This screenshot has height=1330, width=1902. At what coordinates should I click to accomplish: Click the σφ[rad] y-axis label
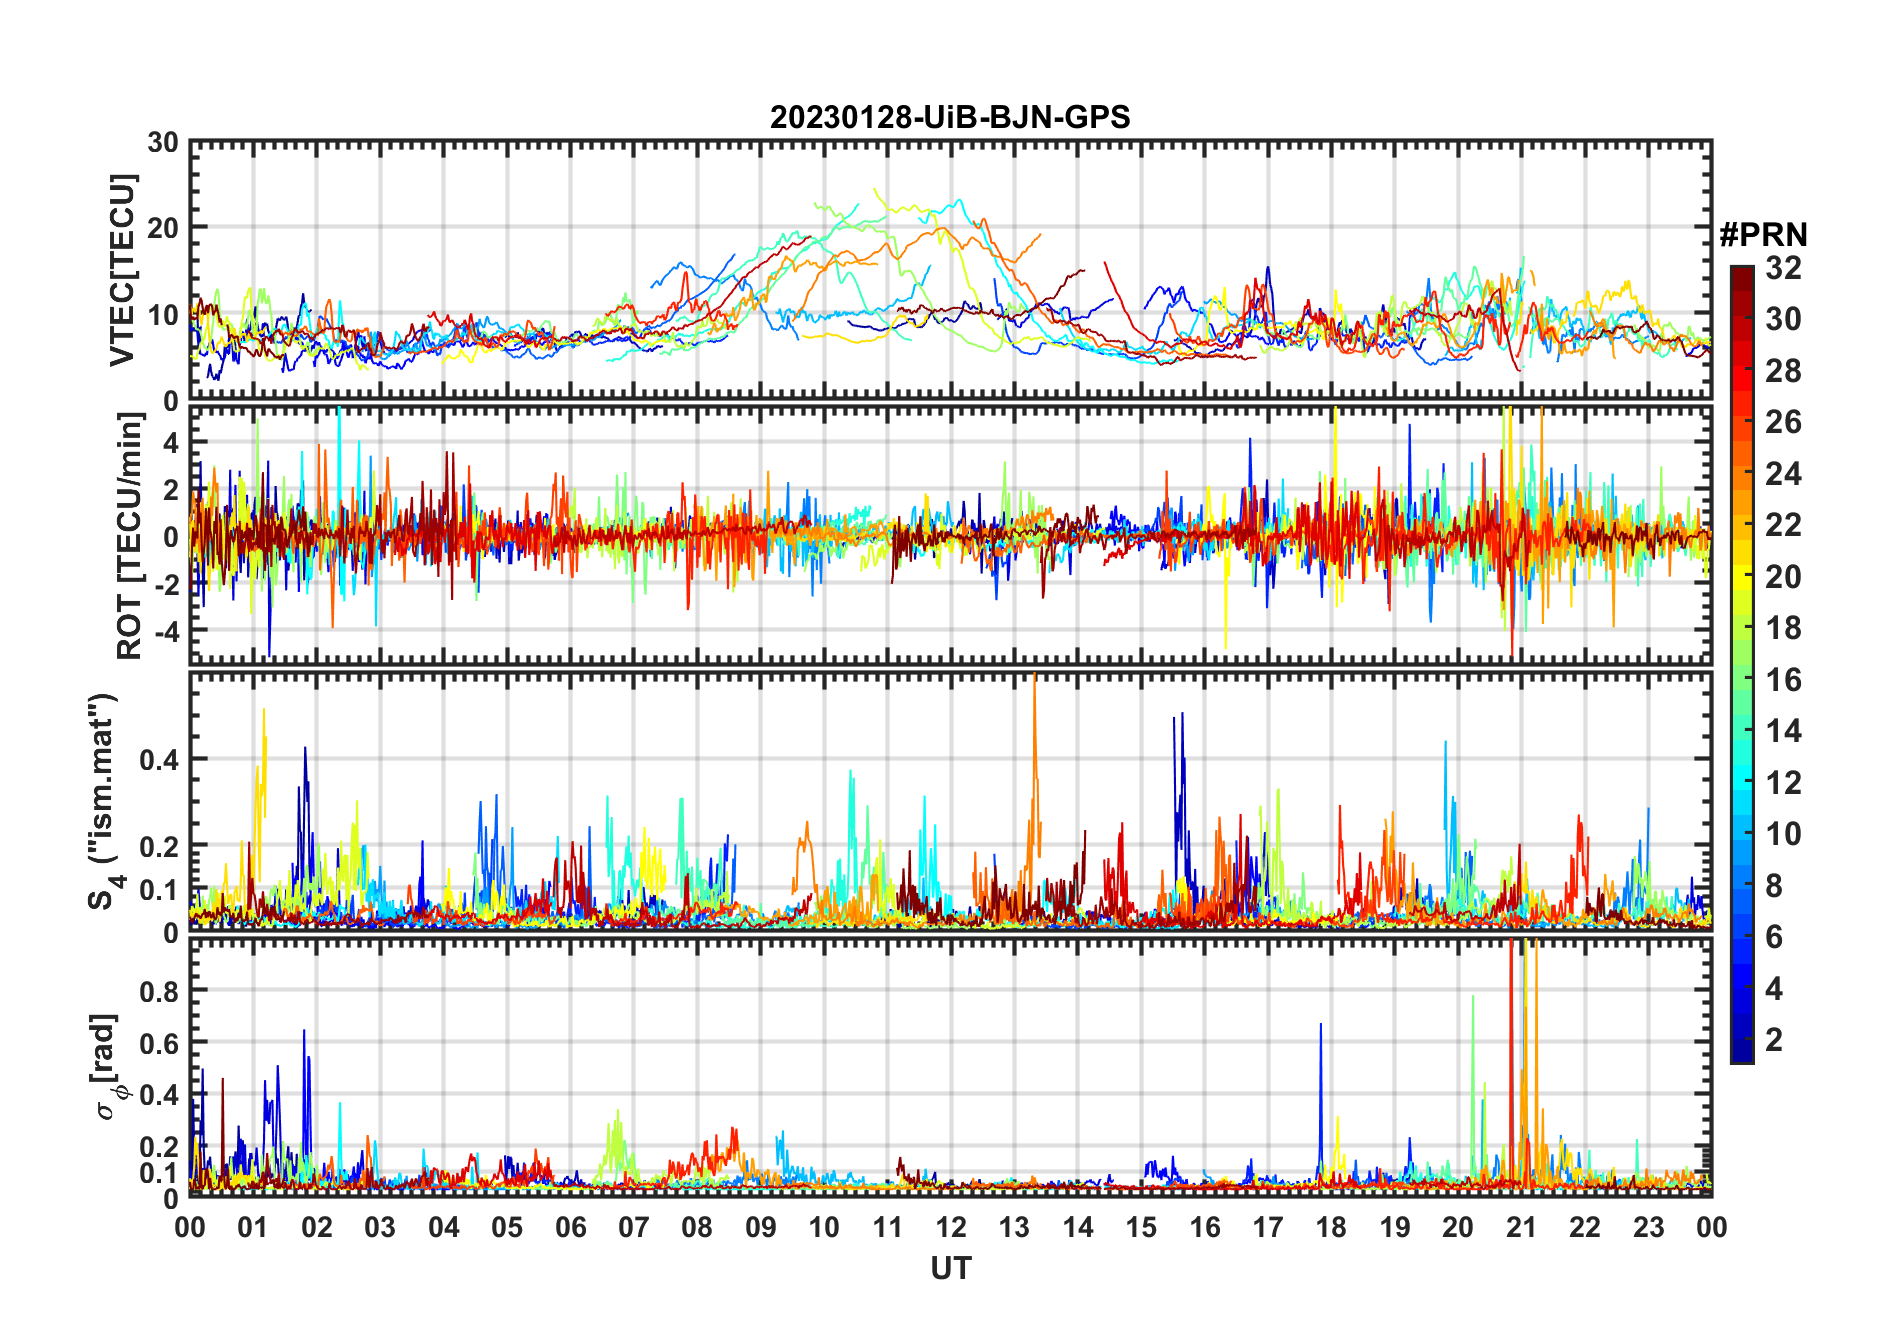(x=108, y=1066)
